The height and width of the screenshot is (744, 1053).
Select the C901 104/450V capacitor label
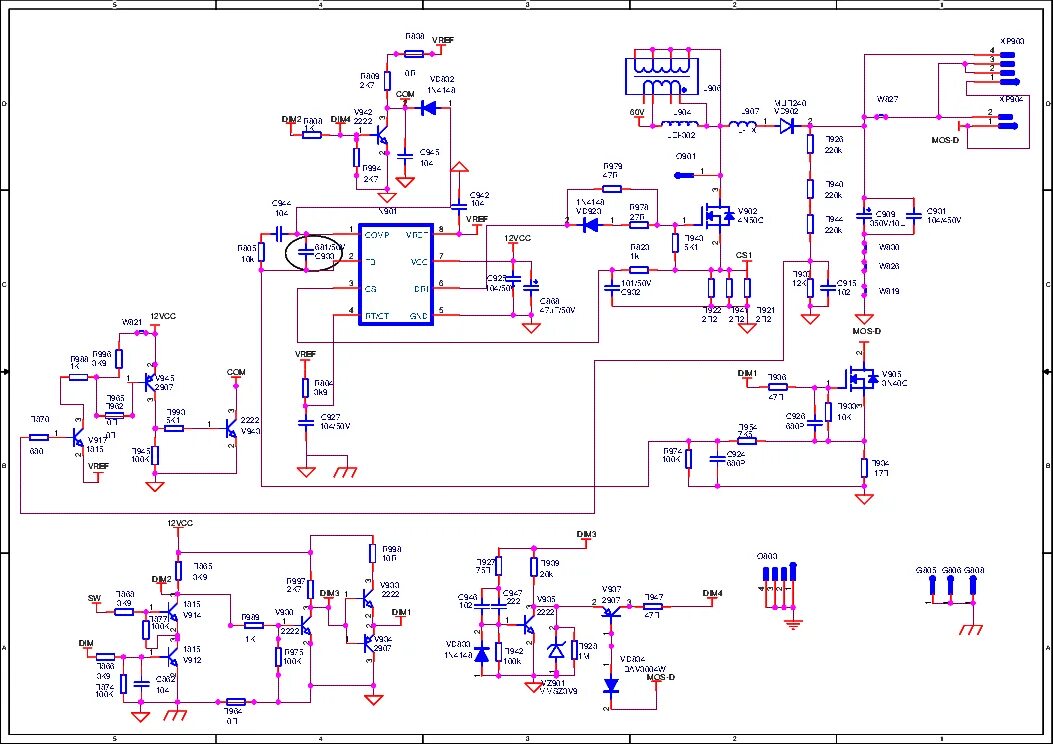click(x=944, y=216)
